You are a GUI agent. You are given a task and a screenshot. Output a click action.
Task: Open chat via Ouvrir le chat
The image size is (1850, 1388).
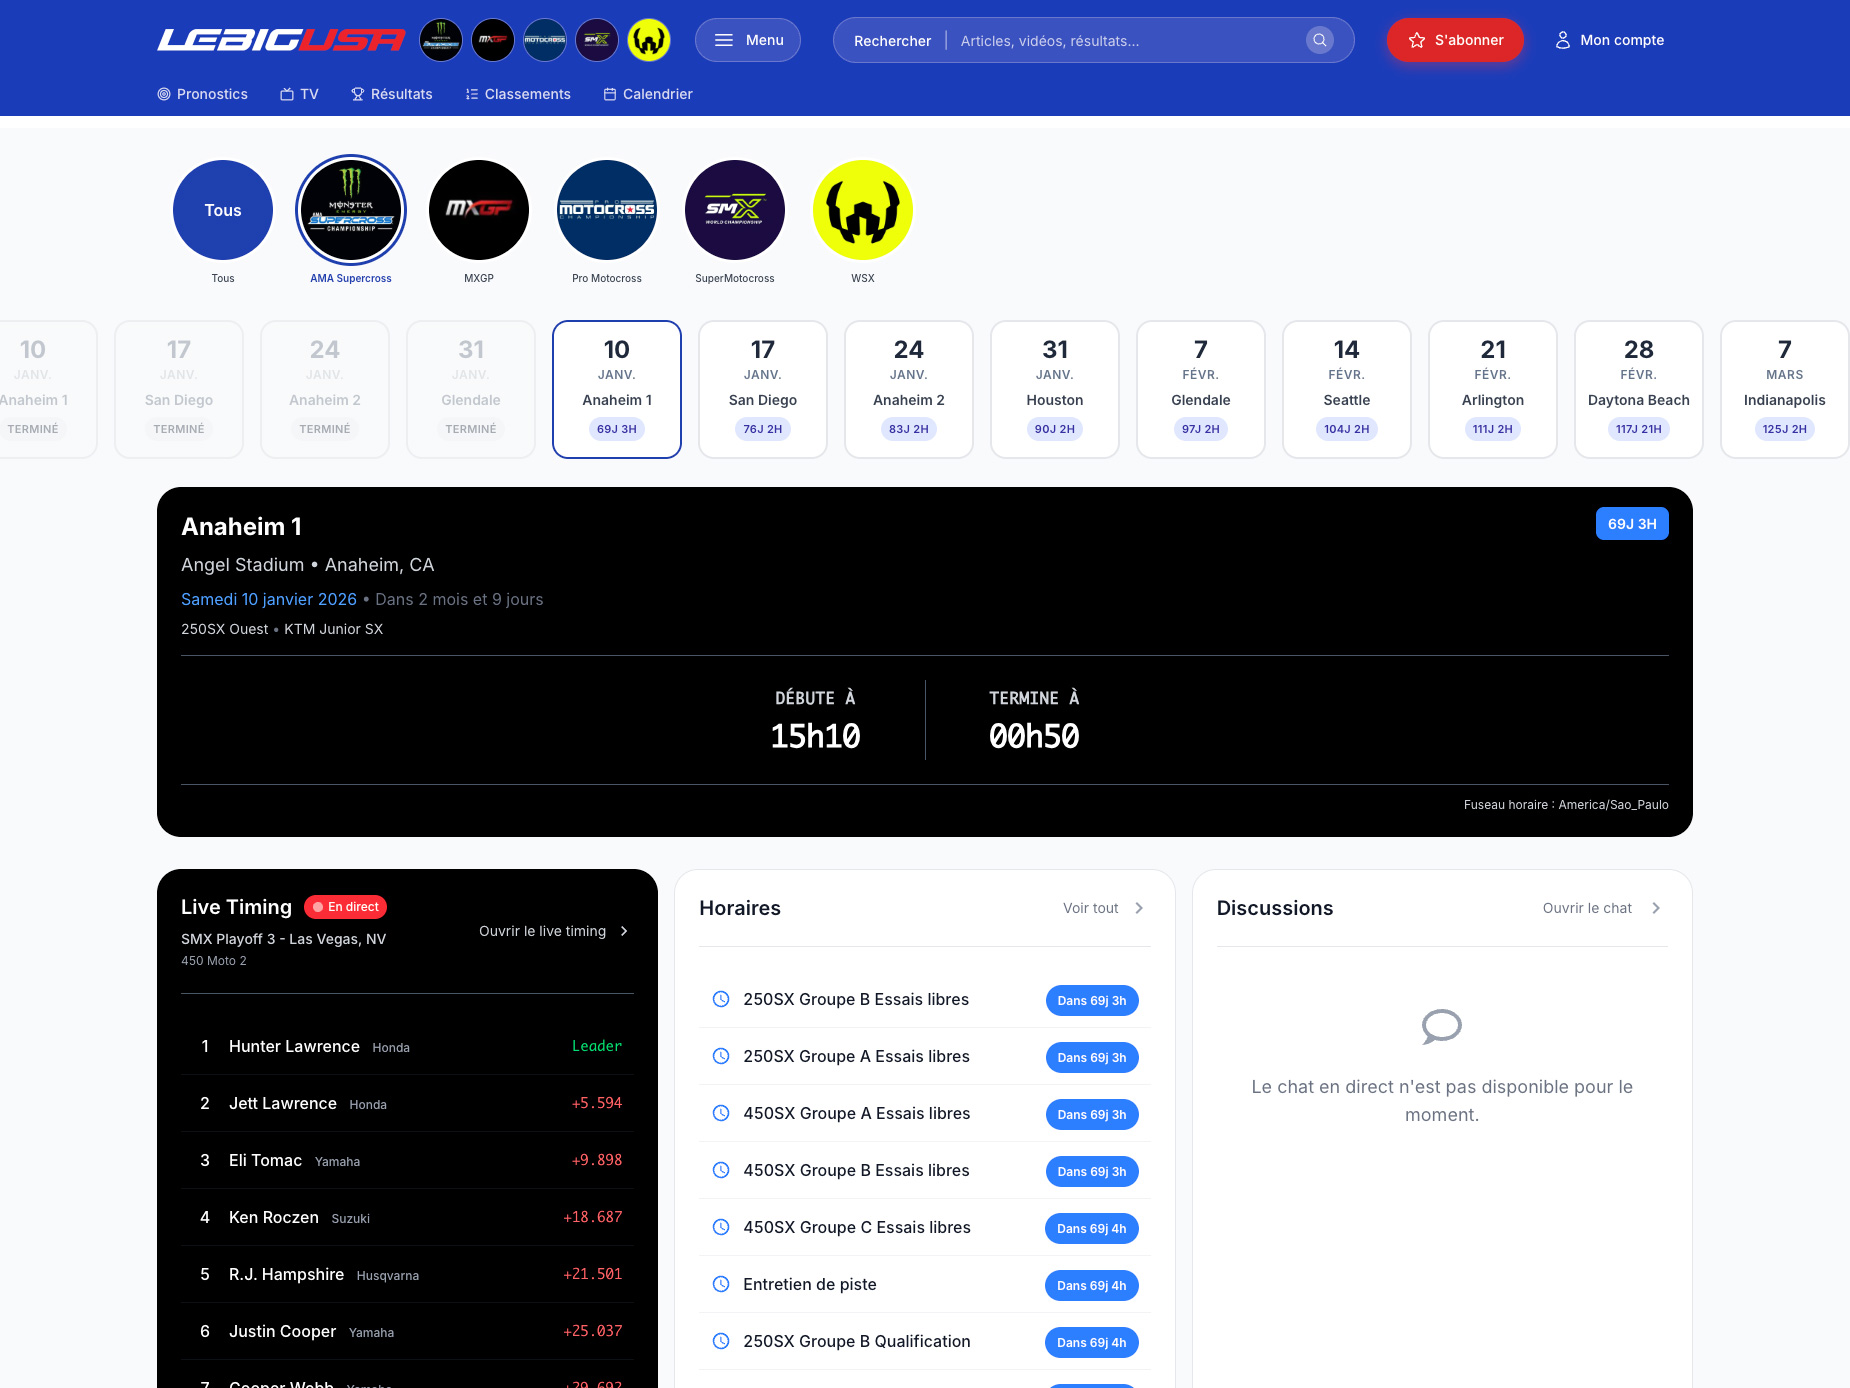pyautogui.click(x=1600, y=908)
